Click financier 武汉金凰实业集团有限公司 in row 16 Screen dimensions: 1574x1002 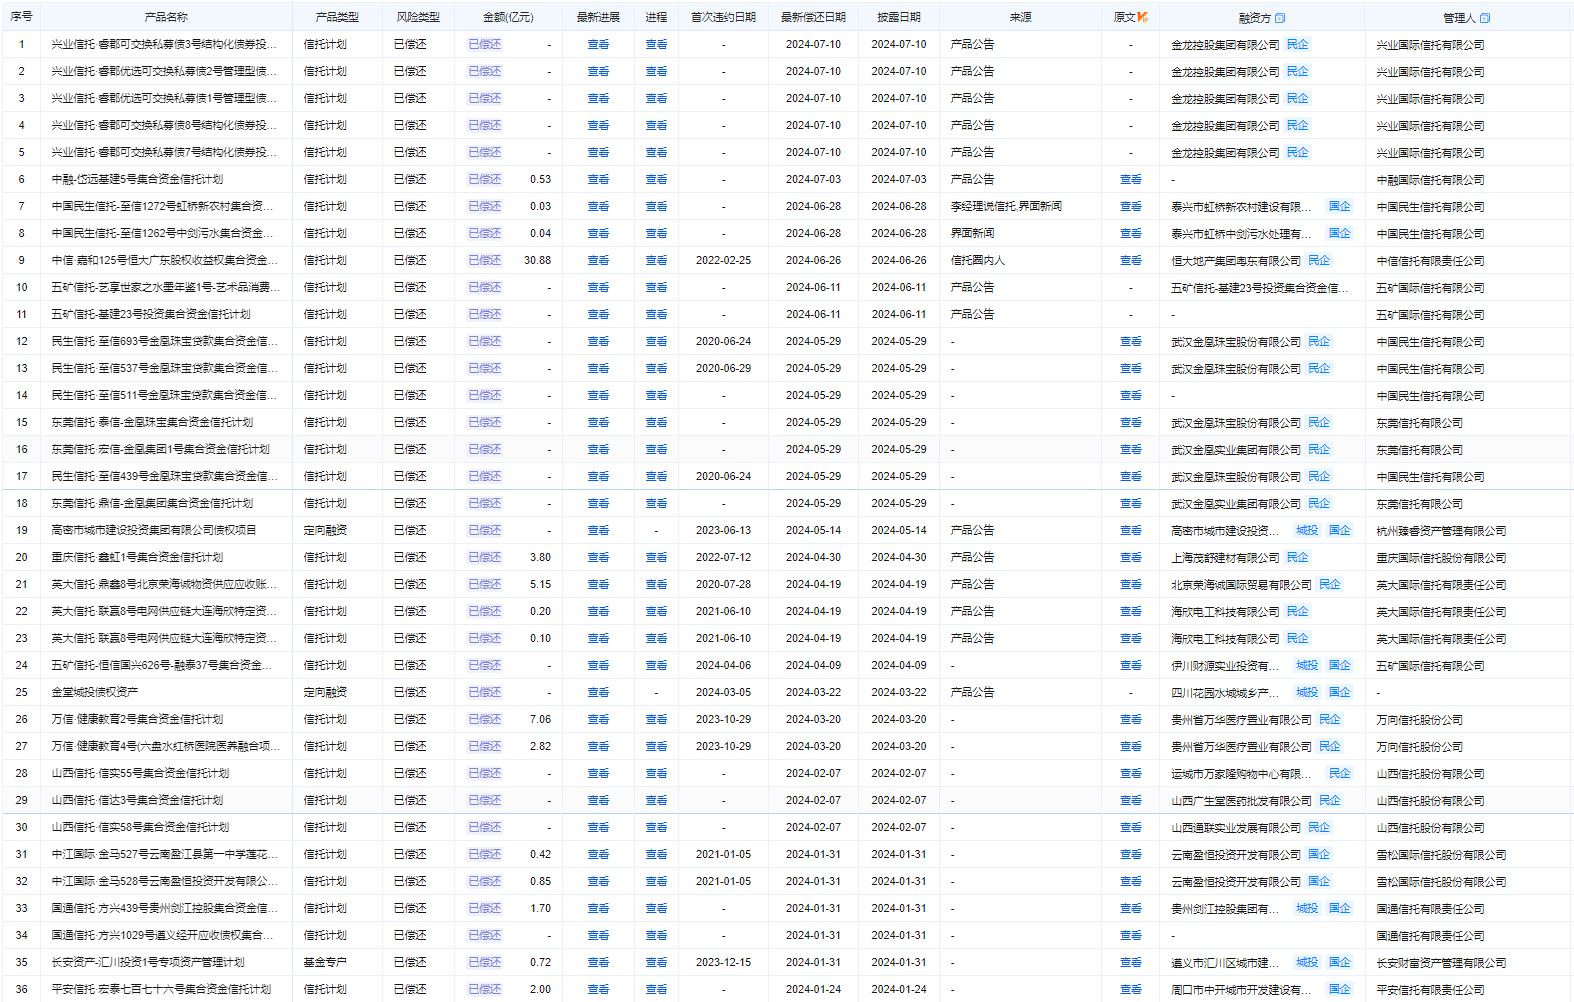tap(1236, 450)
